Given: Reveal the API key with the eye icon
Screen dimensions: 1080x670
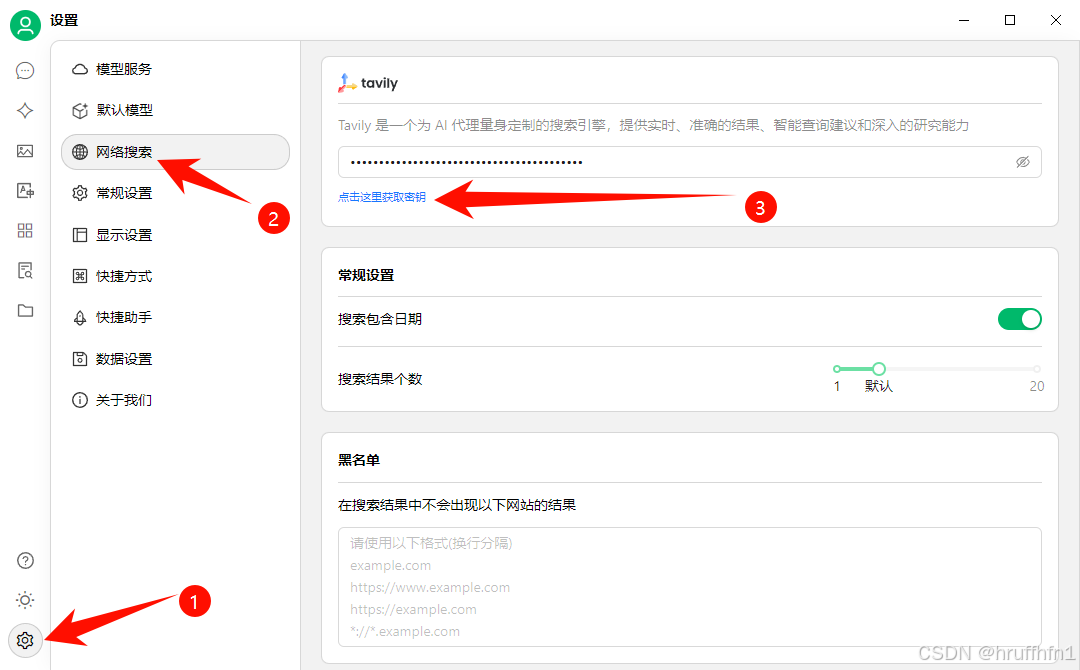Looking at the screenshot, I should coord(1023,163).
